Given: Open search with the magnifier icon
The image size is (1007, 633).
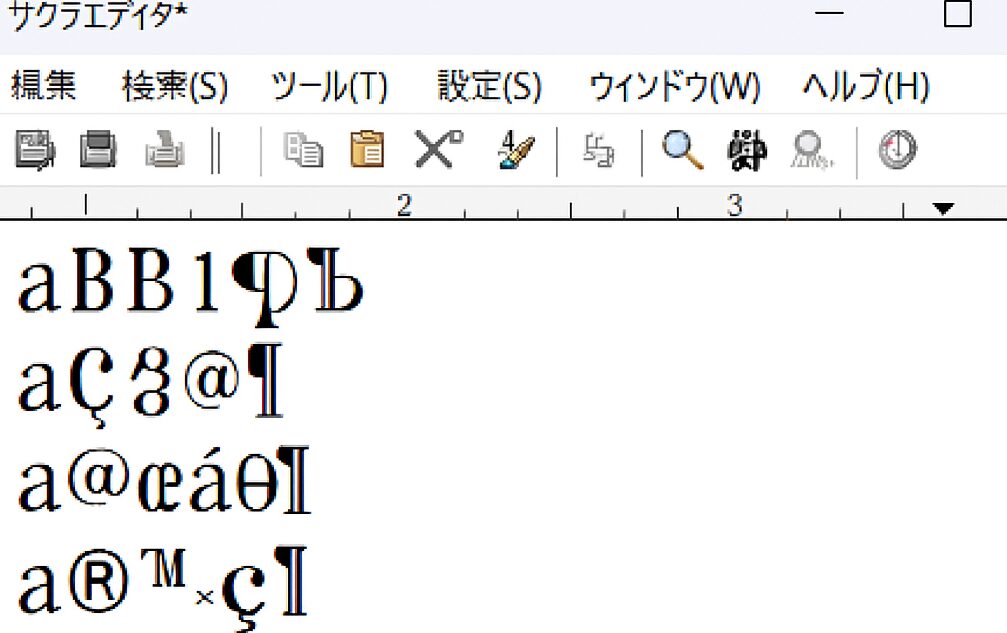Looking at the screenshot, I should 683,150.
